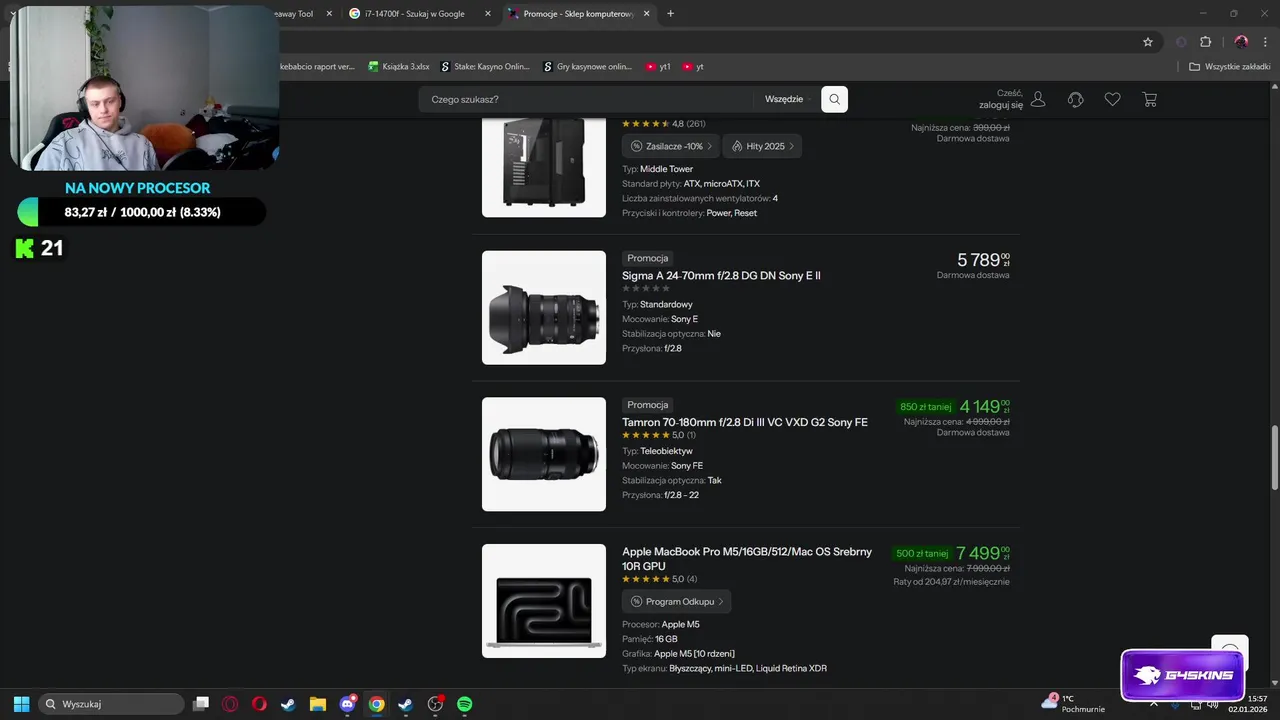Click the 7 499 zł MacBook price

pyautogui.click(x=983, y=553)
